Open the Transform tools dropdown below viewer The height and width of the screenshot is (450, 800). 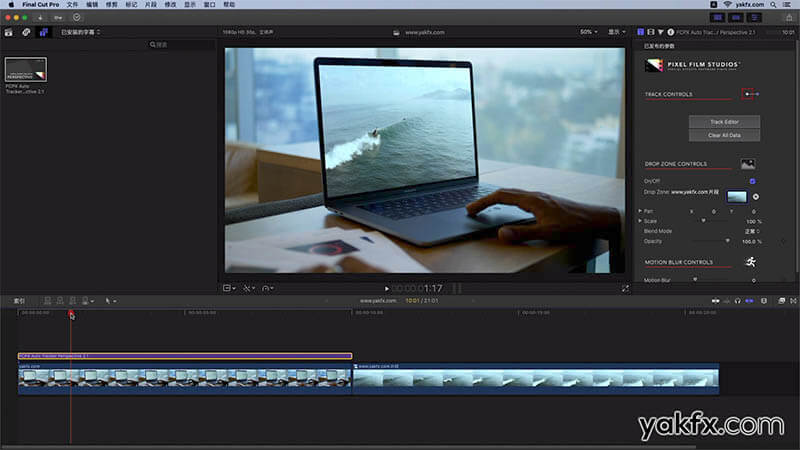230,288
